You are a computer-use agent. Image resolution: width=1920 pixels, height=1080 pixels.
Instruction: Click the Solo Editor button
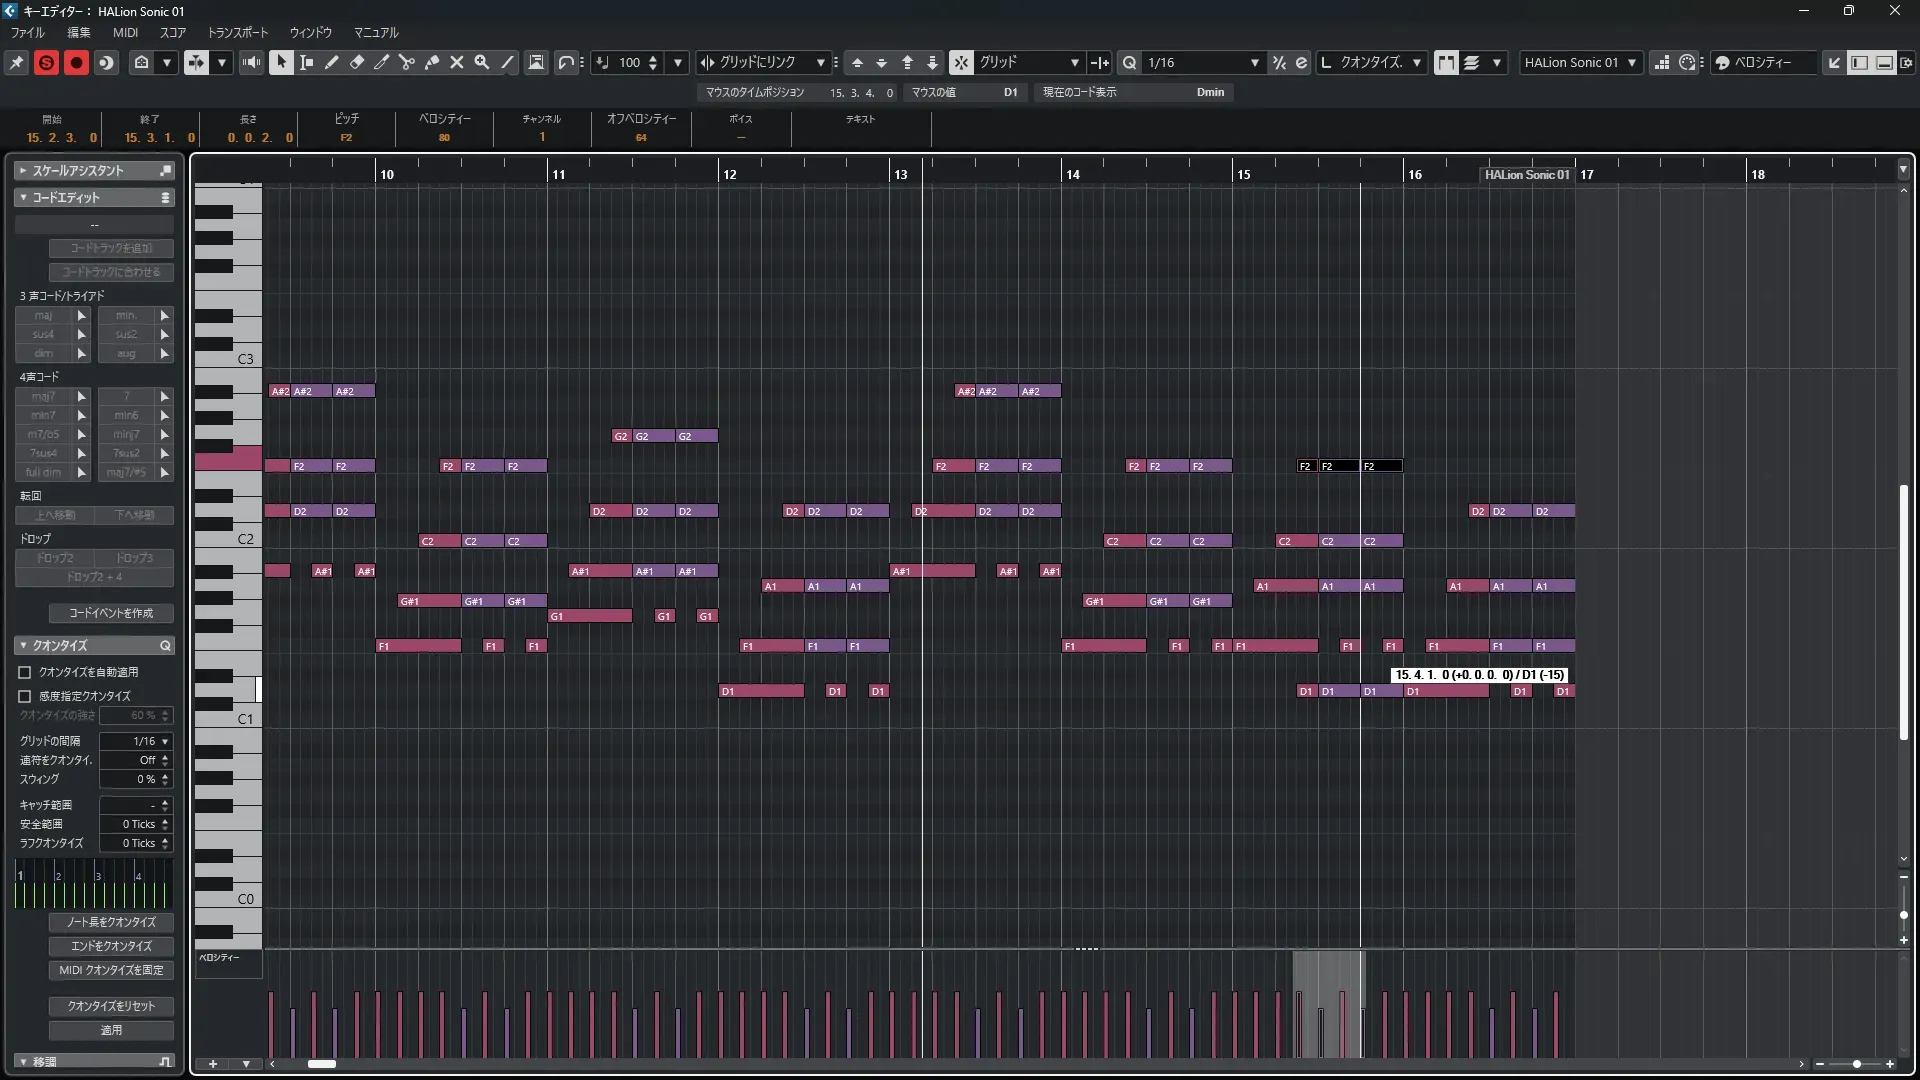[46, 62]
